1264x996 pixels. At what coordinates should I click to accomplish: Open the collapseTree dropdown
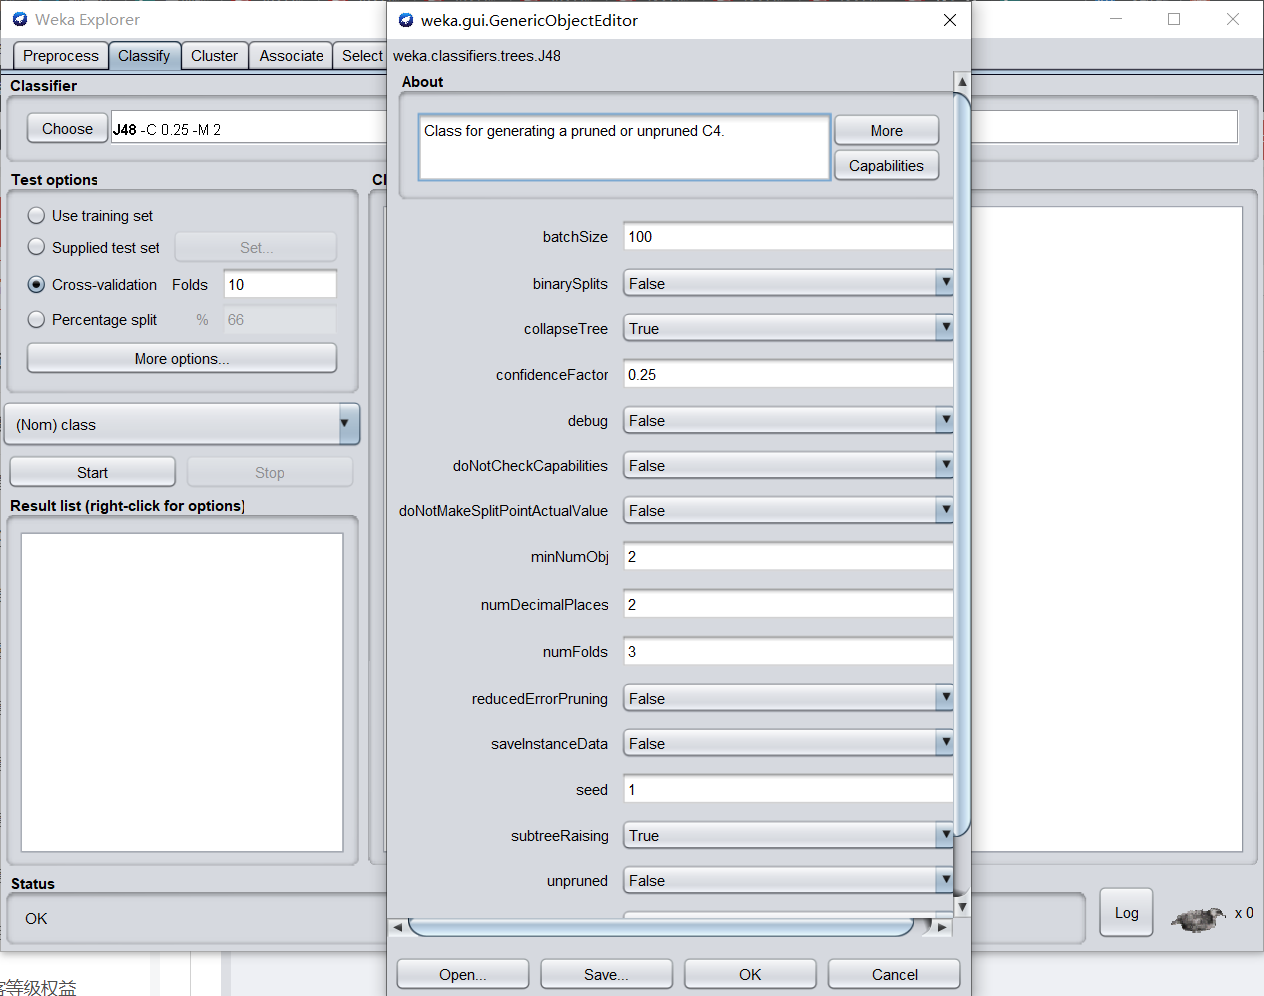coord(944,328)
